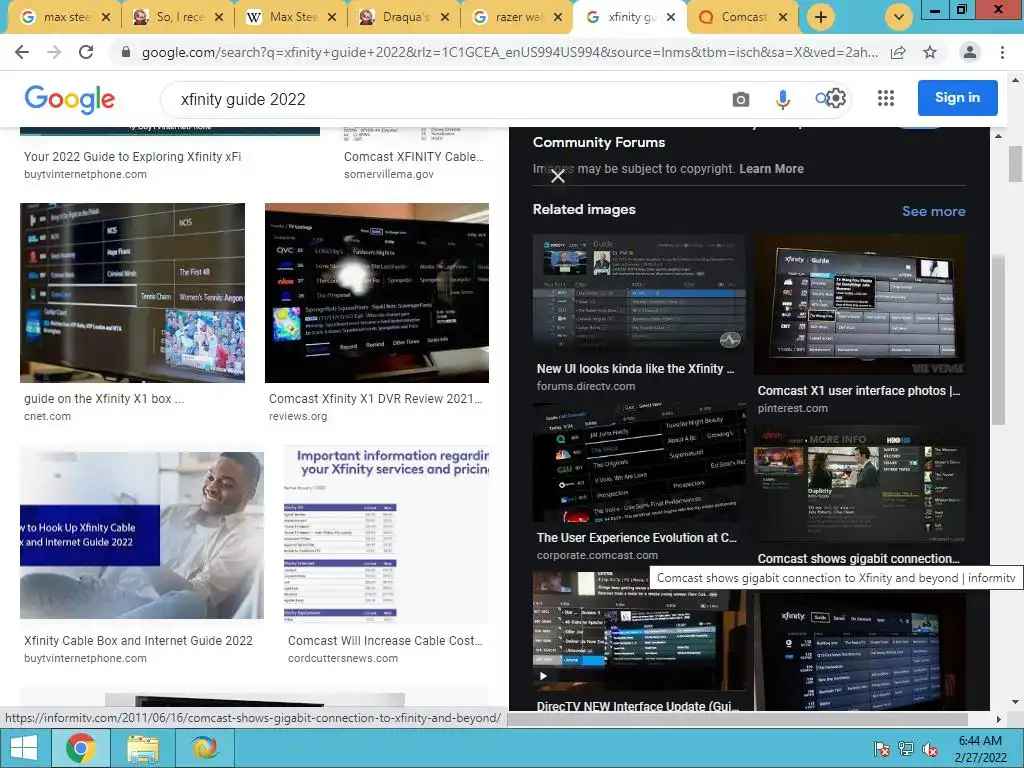1024x768 pixels.
Task: Open the pinterest.com Comcast X1 related image
Action: (859, 304)
